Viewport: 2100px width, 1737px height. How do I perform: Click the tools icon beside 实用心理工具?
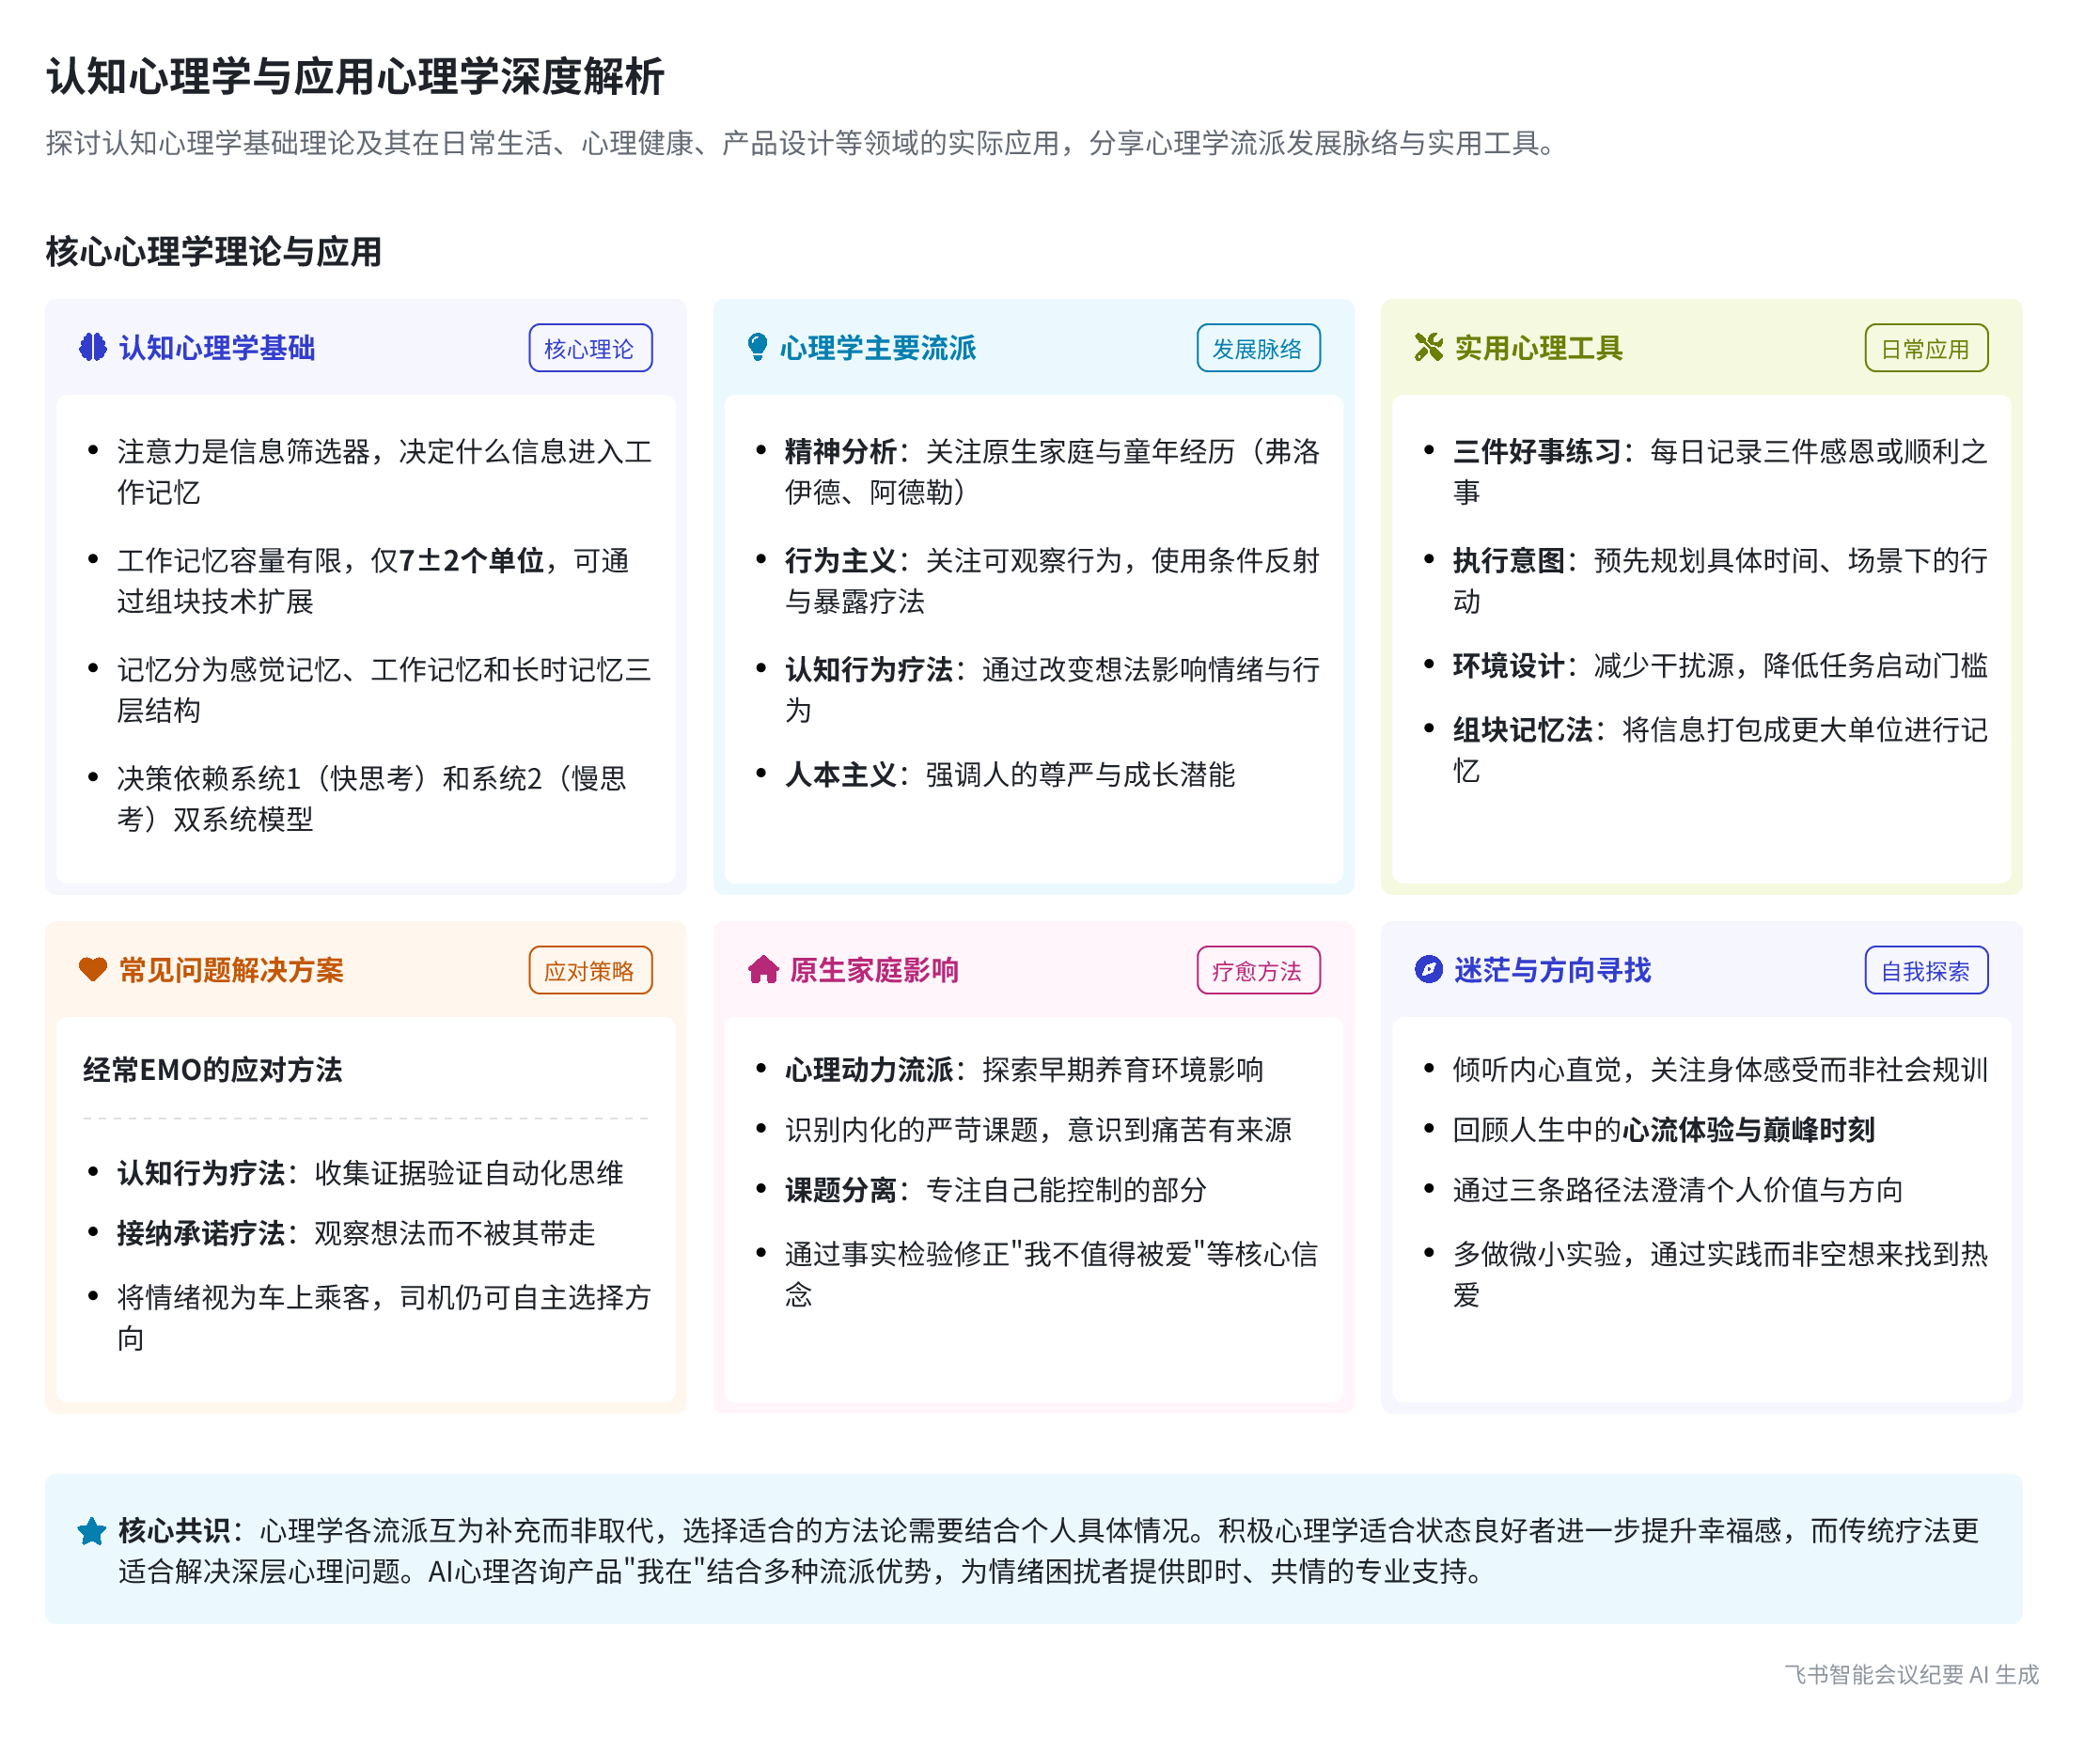[x=1429, y=348]
